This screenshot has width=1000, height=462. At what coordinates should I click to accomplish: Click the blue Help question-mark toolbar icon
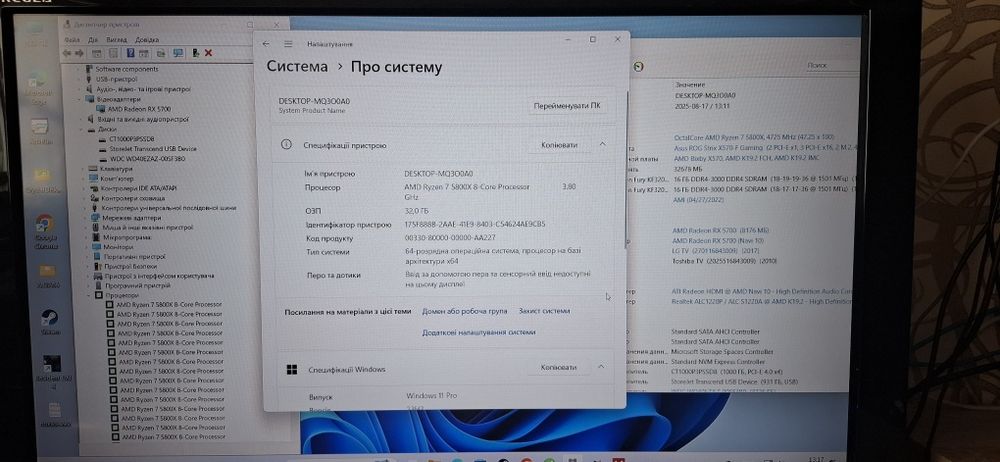click(x=131, y=53)
